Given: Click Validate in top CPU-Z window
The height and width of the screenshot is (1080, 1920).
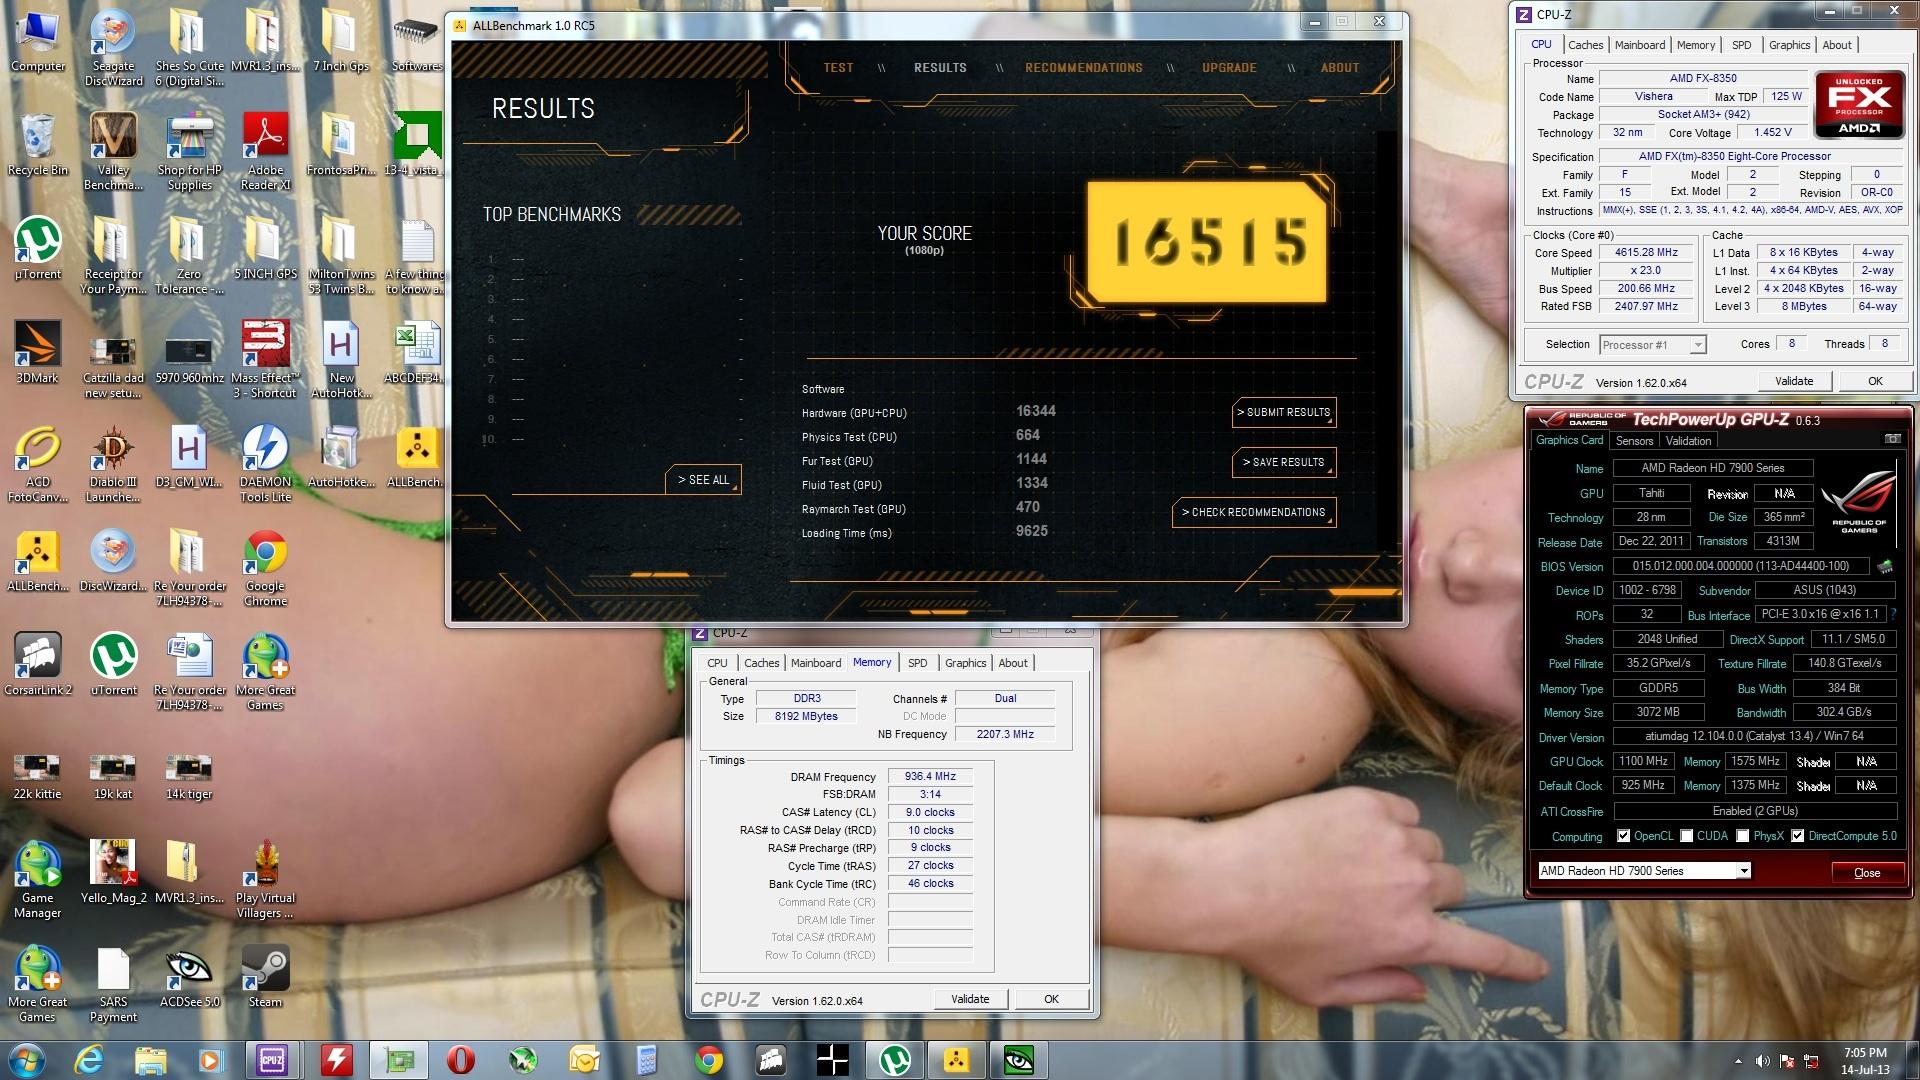Looking at the screenshot, I should 1794,381.
